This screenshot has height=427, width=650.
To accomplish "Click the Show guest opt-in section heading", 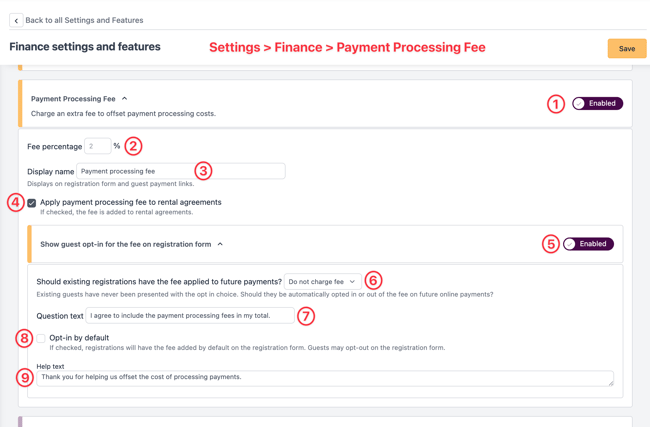I will coord(126,244).
